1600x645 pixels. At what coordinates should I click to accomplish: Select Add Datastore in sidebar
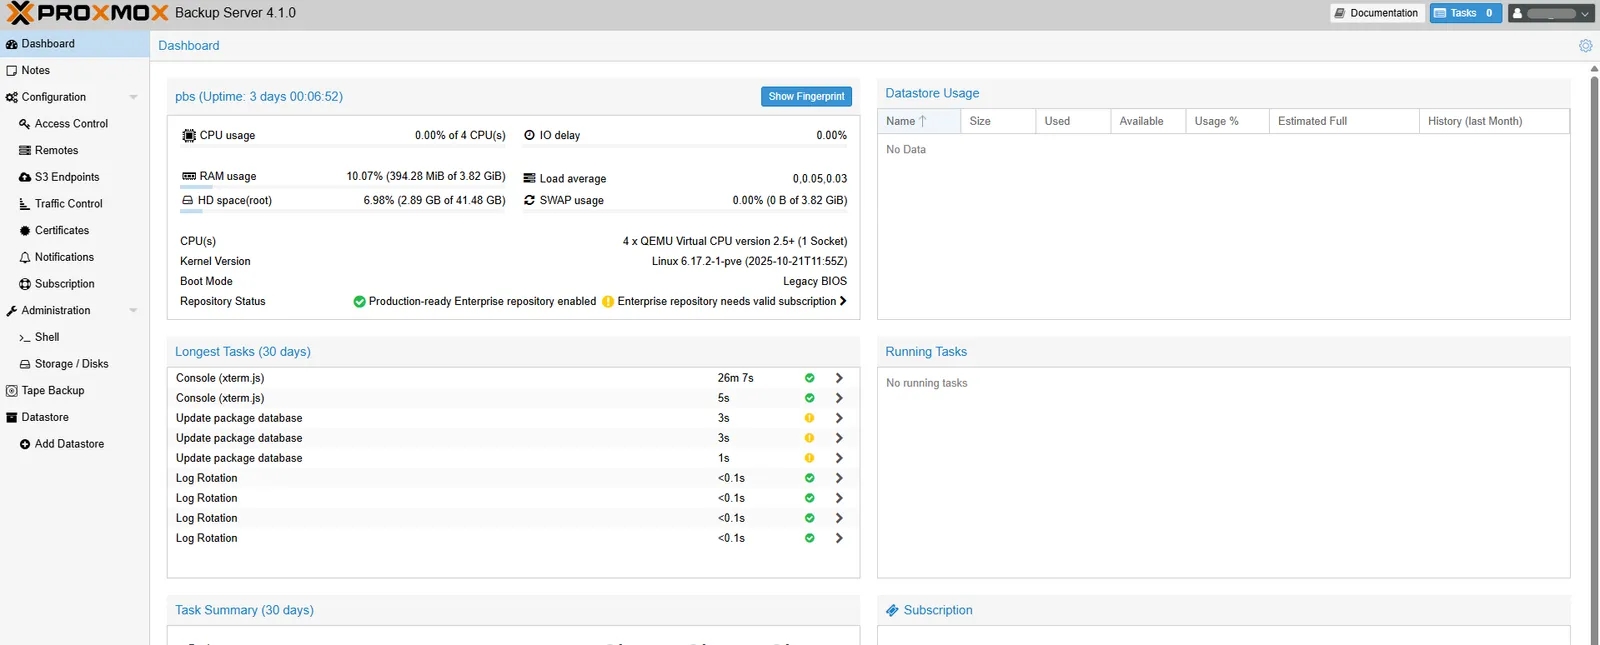tap(75, 444)
